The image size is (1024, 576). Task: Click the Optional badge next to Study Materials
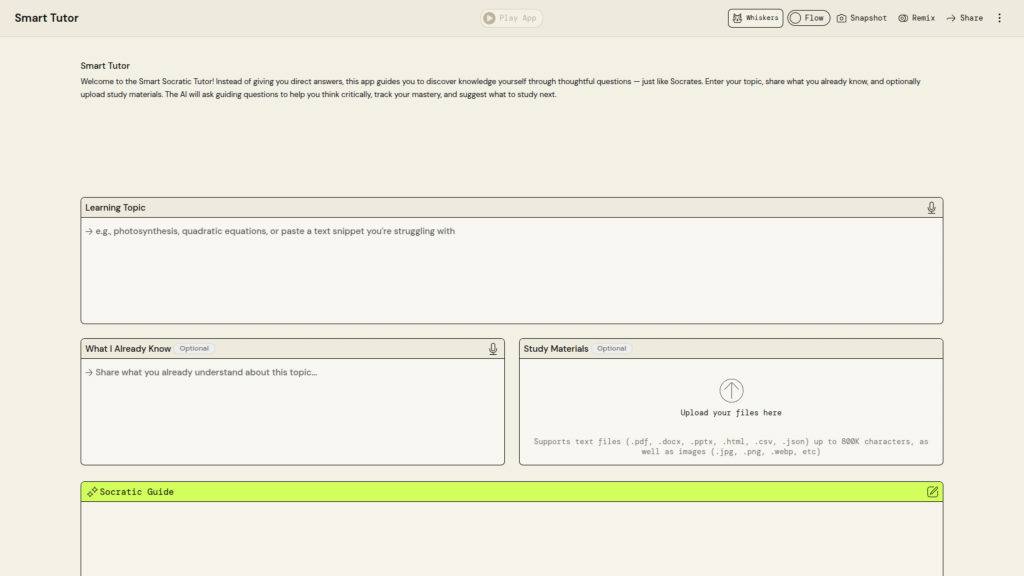pyautogui.click(x=612, y=349)
